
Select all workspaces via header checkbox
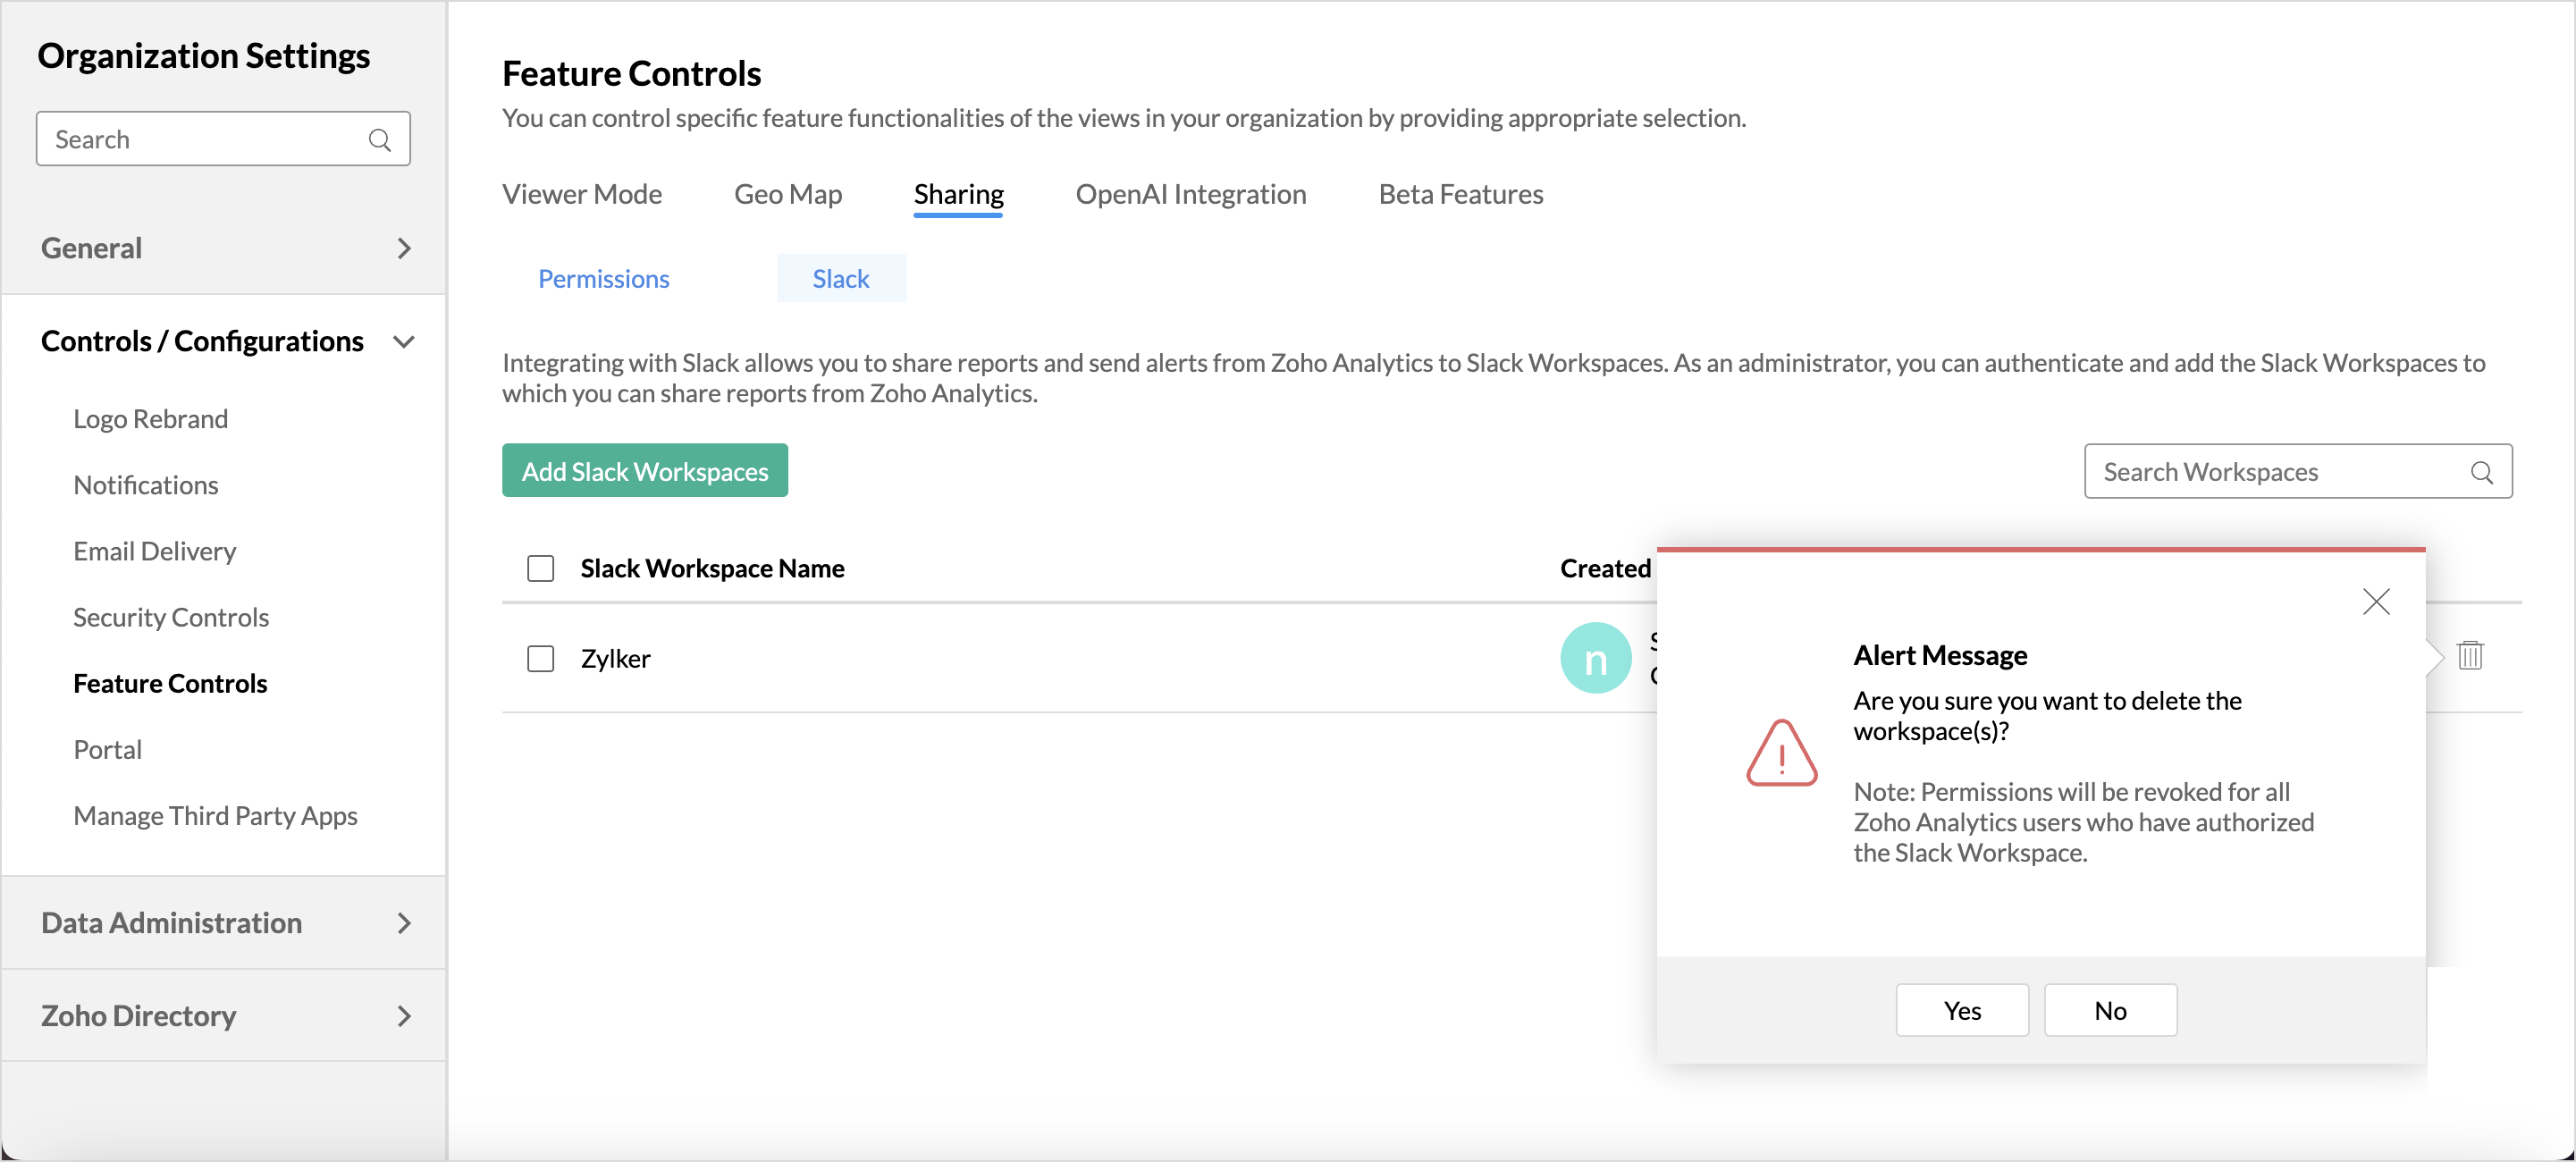(x=540, y=569)
